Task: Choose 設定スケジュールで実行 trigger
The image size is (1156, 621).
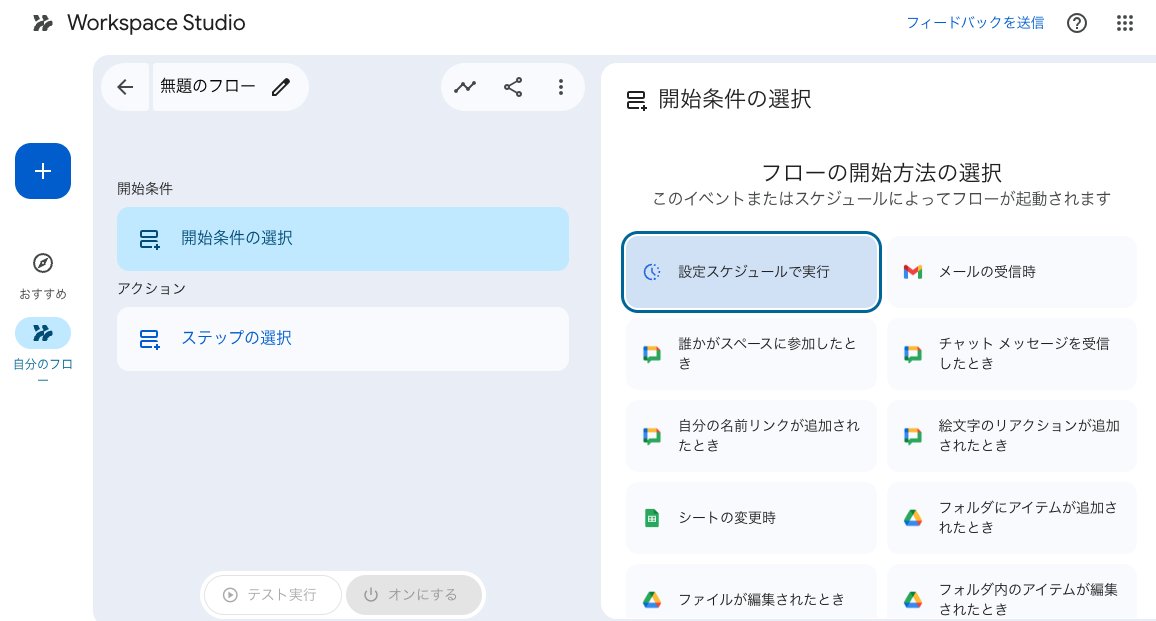Action: pyautogui.click(x=751, y=272)
